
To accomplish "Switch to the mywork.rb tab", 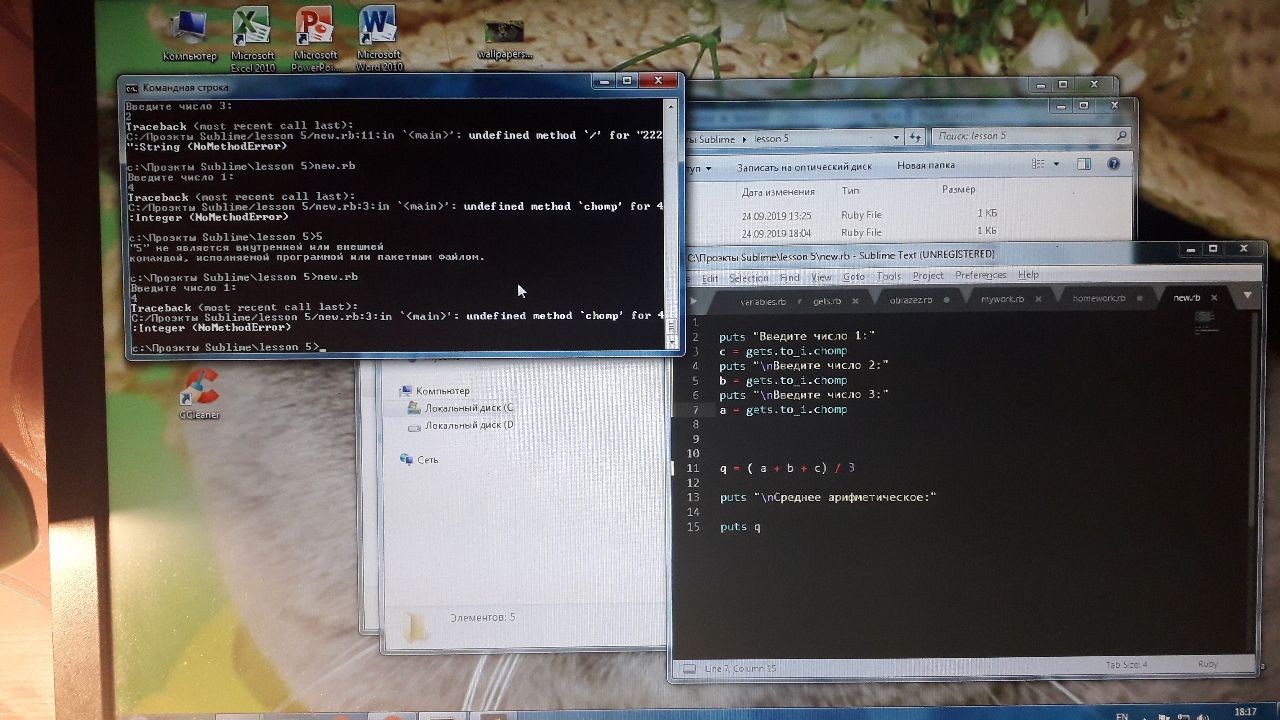I will coord(1002,299).
